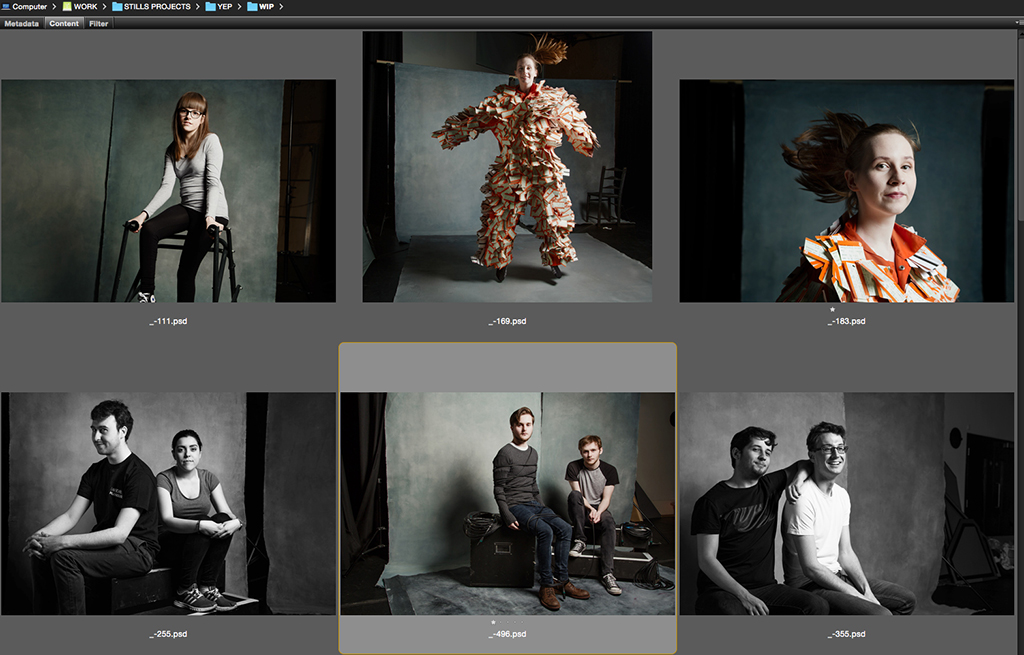Click the WIP folder icon in path
1024x655 pixels.
pyautogui.click(x=251, y=7)
